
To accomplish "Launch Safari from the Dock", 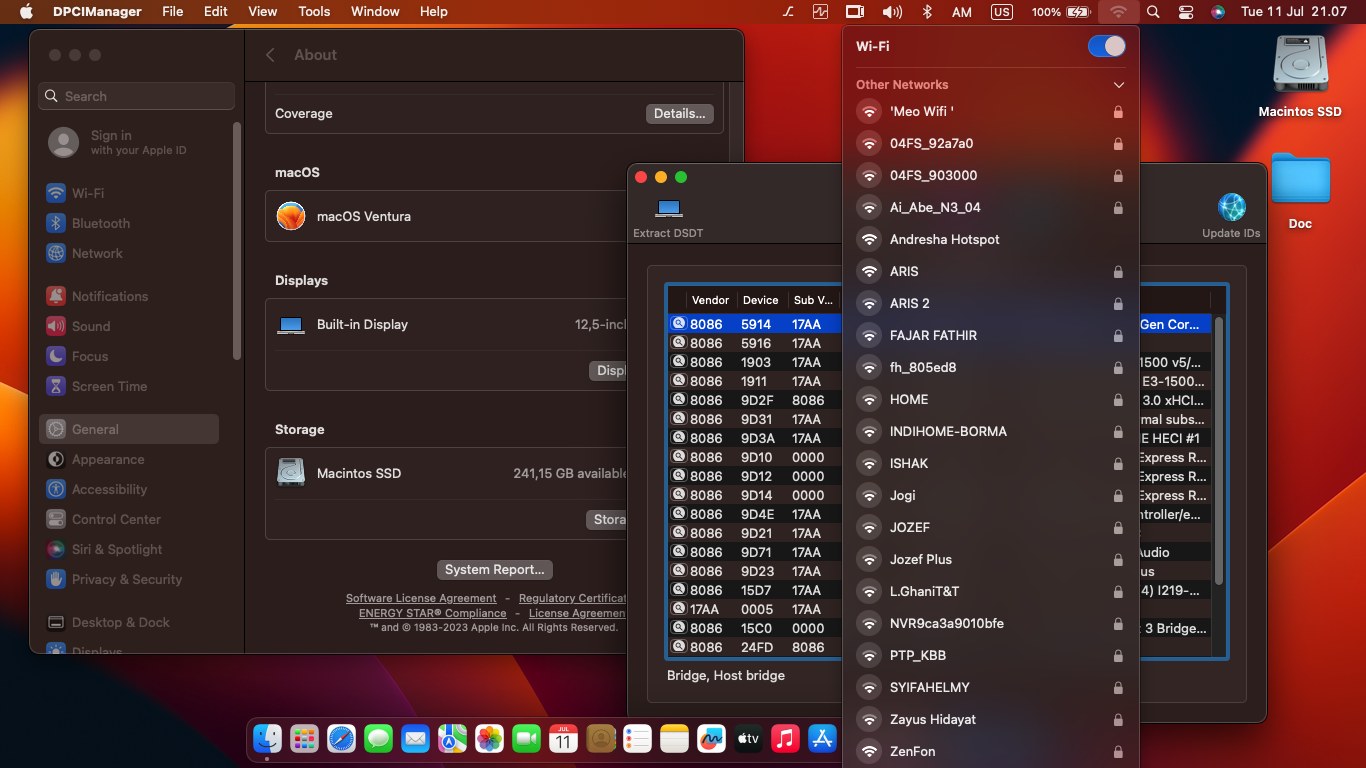I will [x=341, y=739].
